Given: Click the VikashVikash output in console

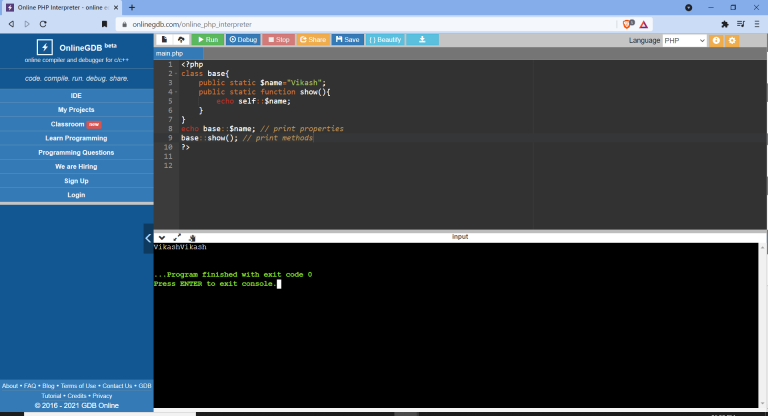Looking at the screenshot, I should tap(180, 247).
